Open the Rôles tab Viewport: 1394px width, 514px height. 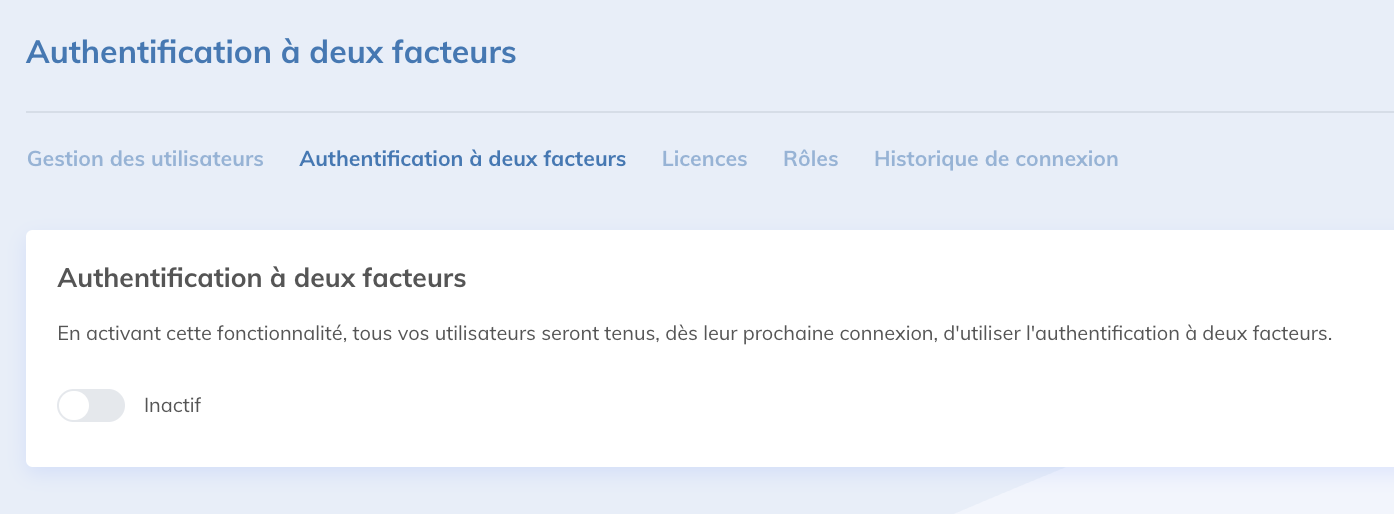click(x=810, y=159)
